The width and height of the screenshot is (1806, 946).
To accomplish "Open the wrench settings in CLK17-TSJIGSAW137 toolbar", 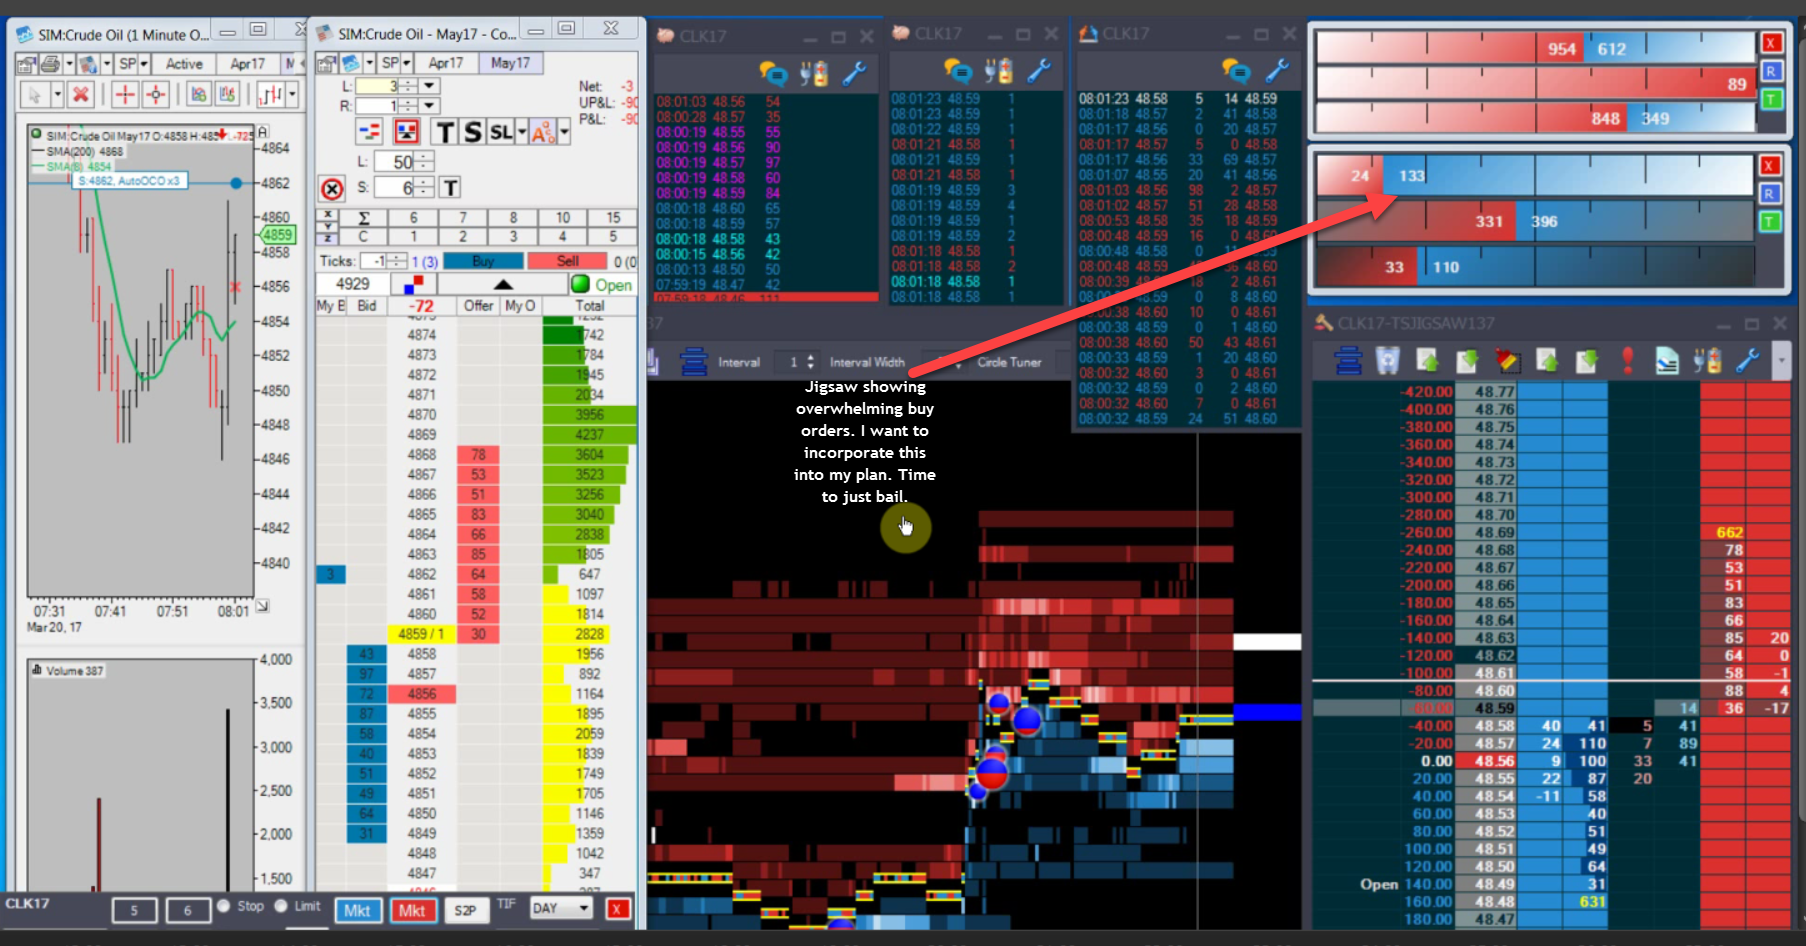I will (x=1747, y=360).
